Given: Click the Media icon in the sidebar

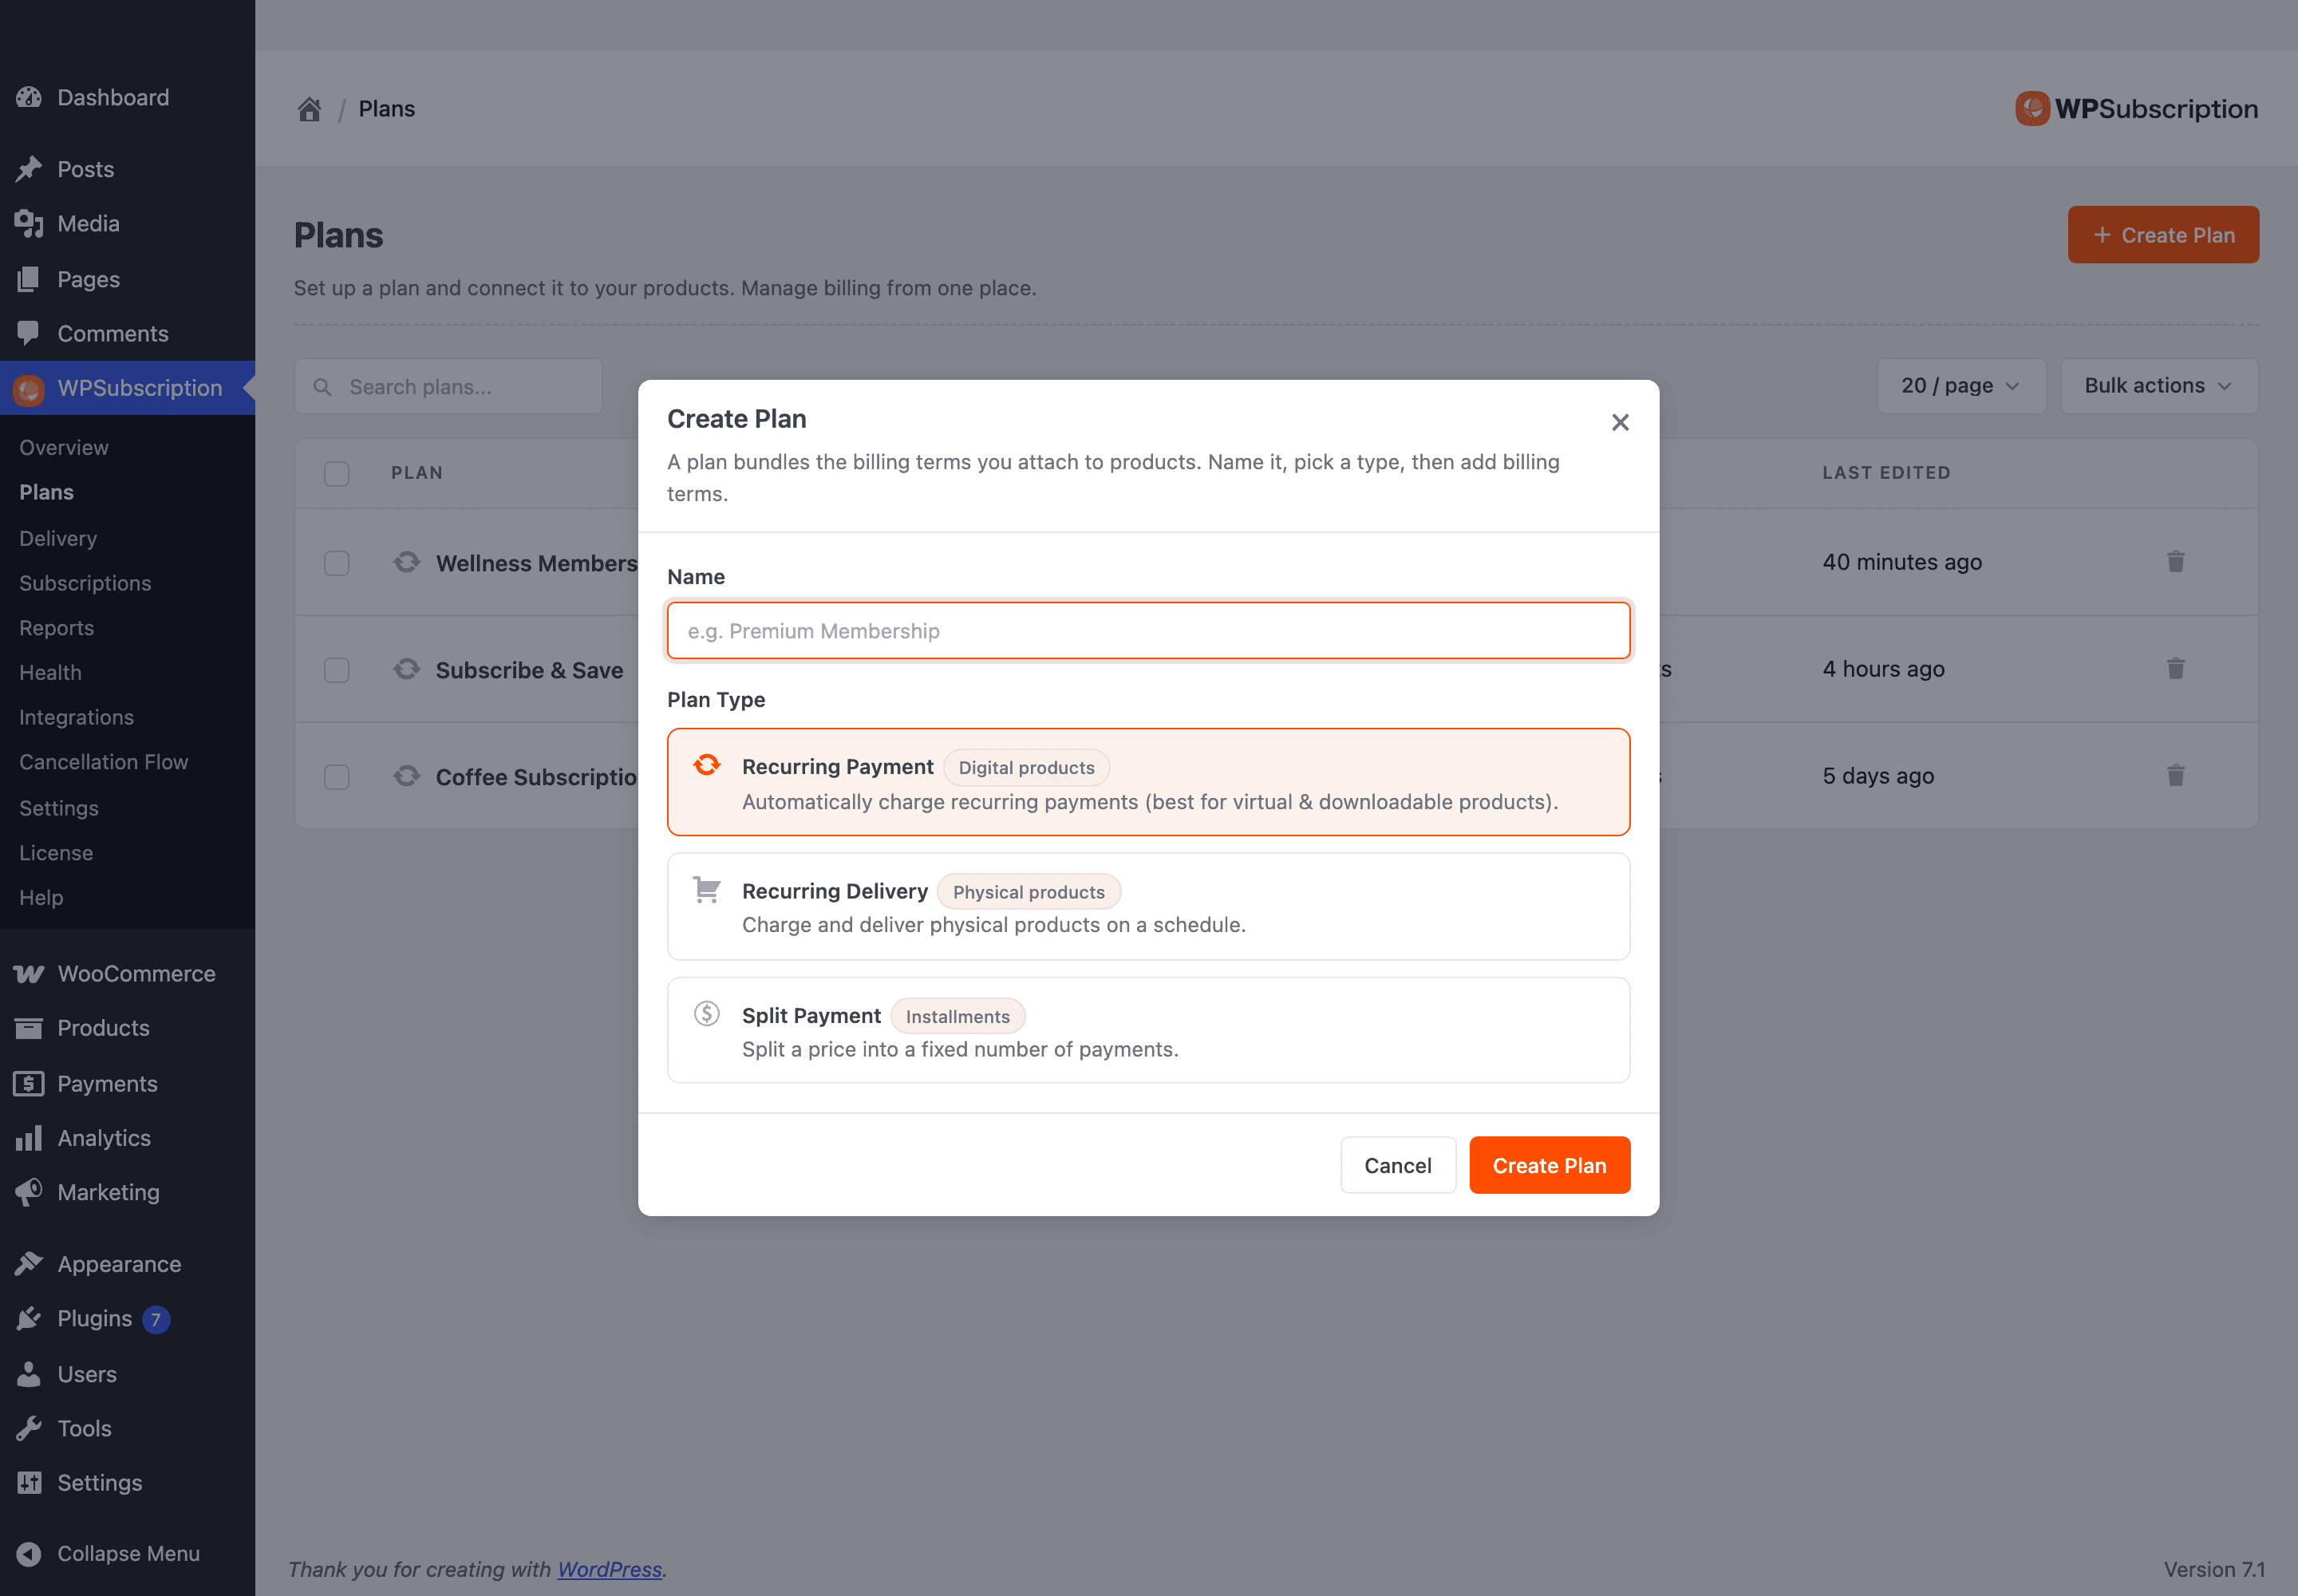Looking at the screenshot, I should pos(29,224).
